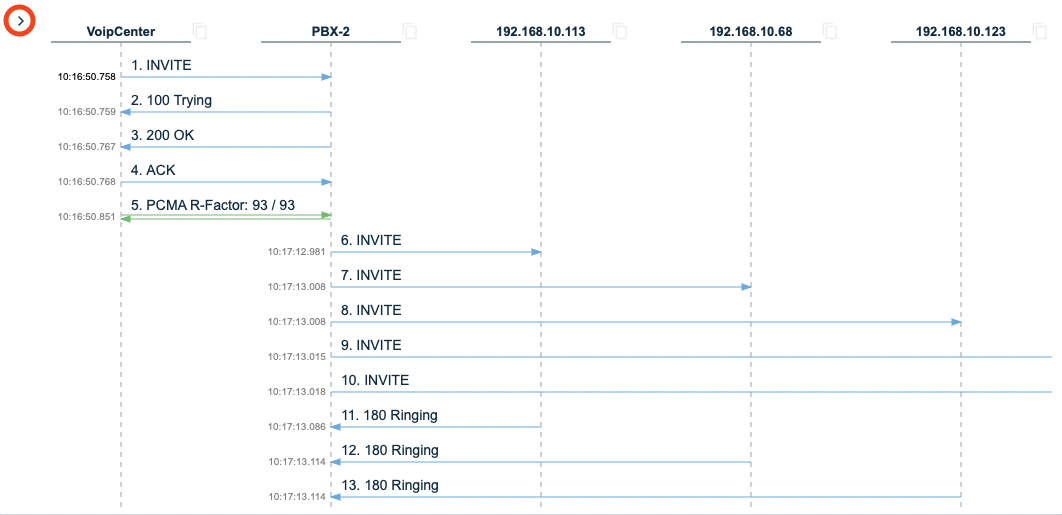Image resolution: width=1062 pixels, height=515 pixels.
Task: Click timestamp 10:16:50.767
Action: pyautogui.click(x=87, y=147)
